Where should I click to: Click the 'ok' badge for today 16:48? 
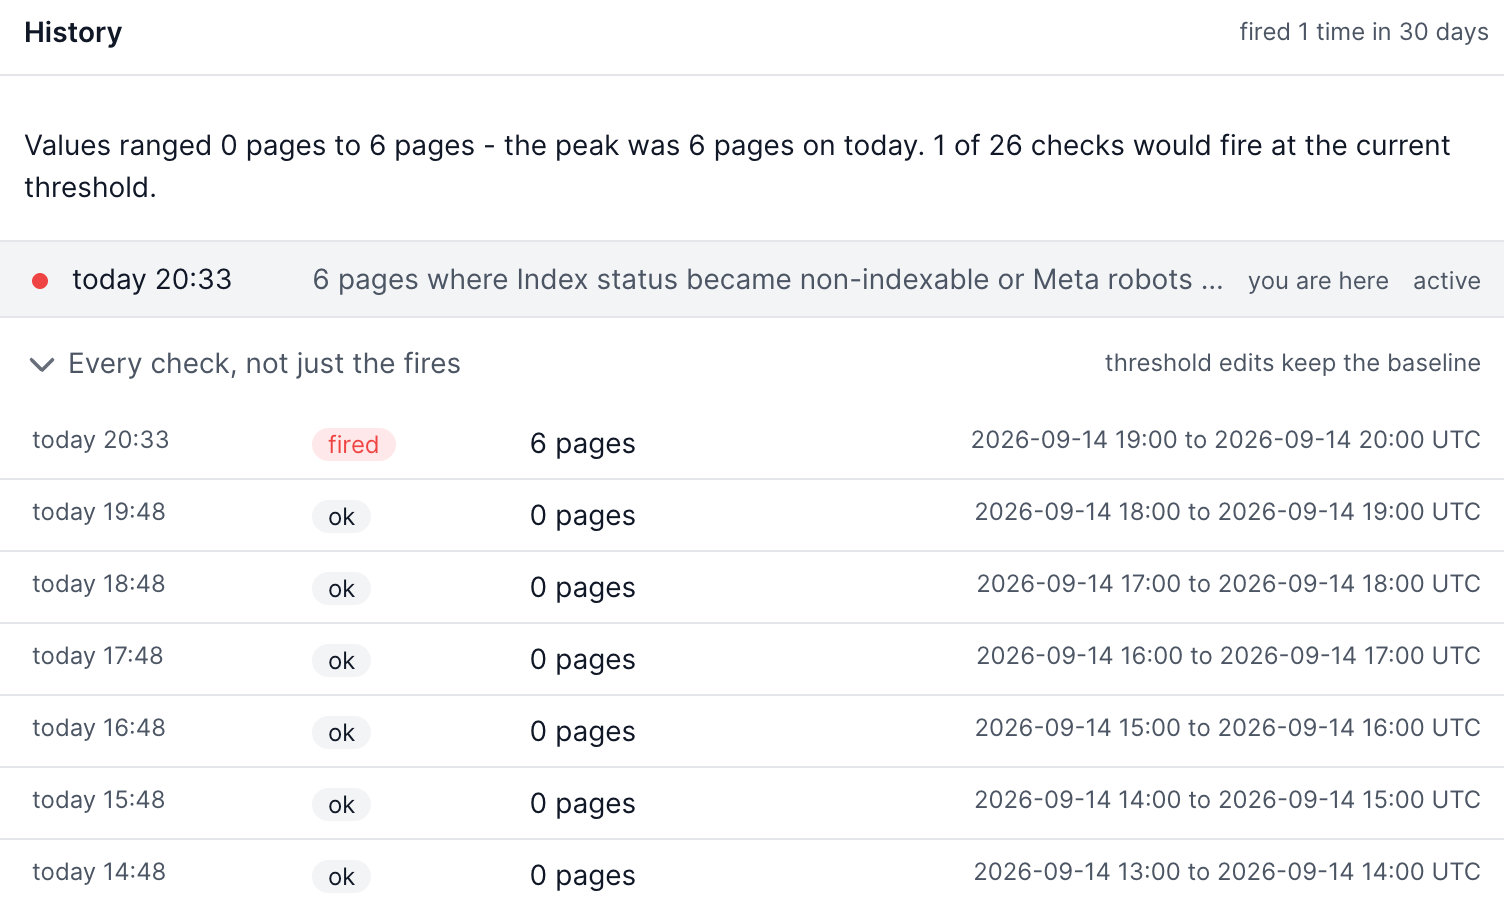coord(341,732)
